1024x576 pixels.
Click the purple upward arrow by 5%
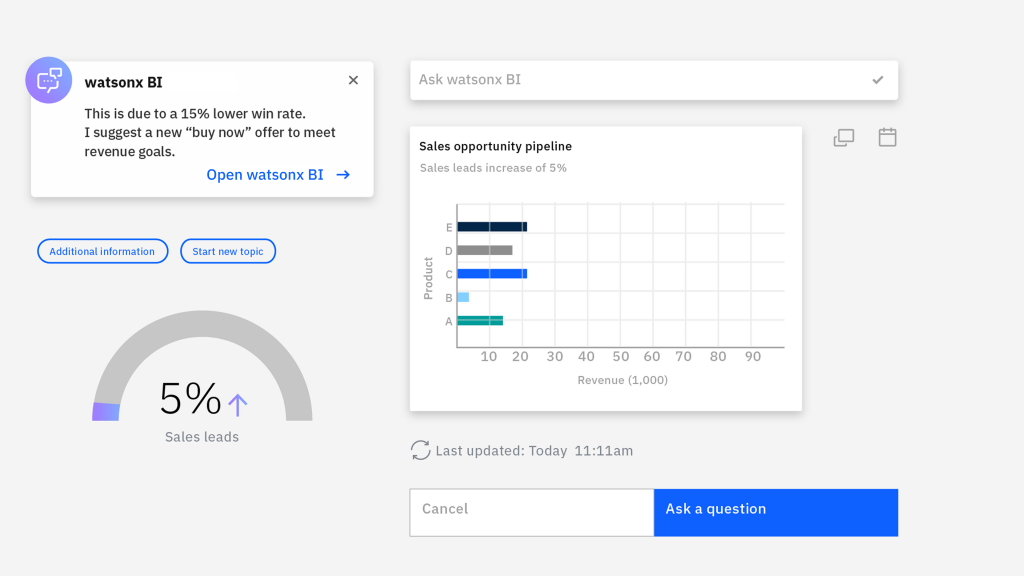tap(237, 404)
